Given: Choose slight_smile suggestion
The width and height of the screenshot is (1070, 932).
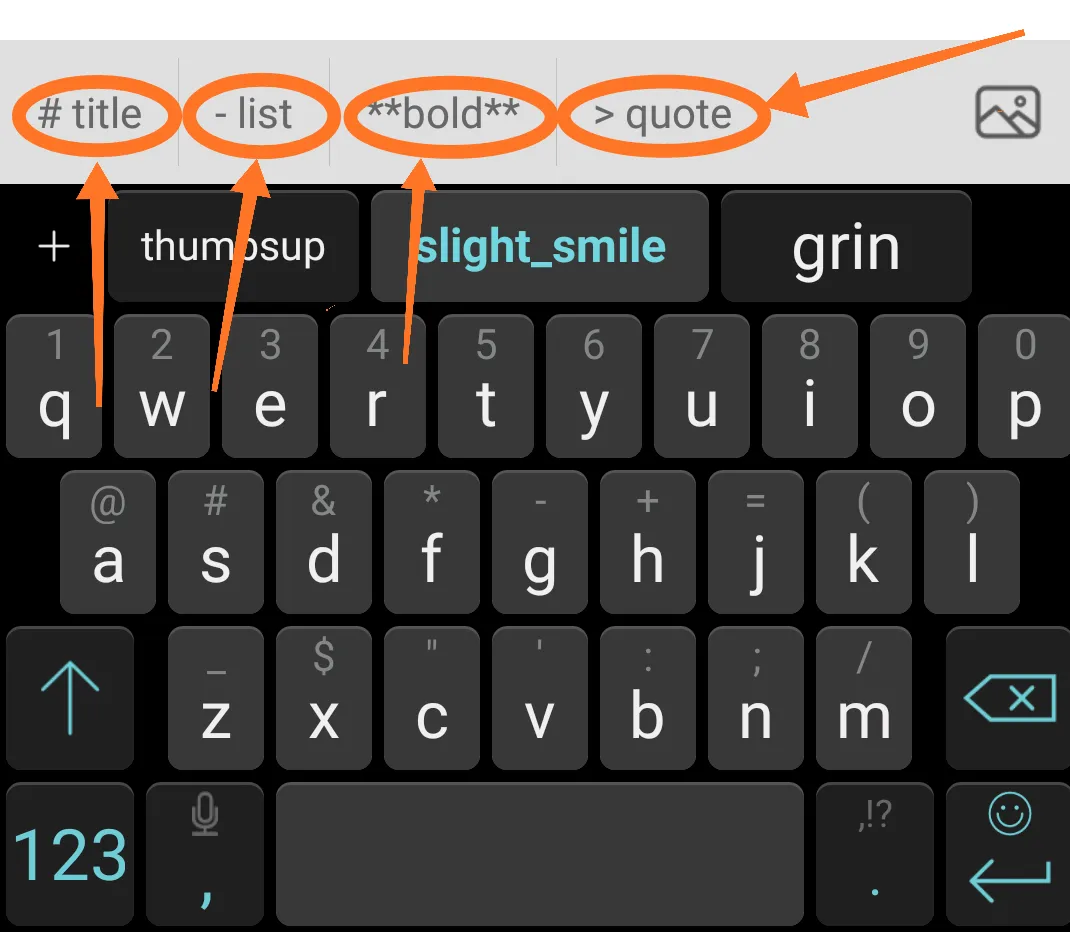Looking at the screenshot, I should click(x=540, y=246).
